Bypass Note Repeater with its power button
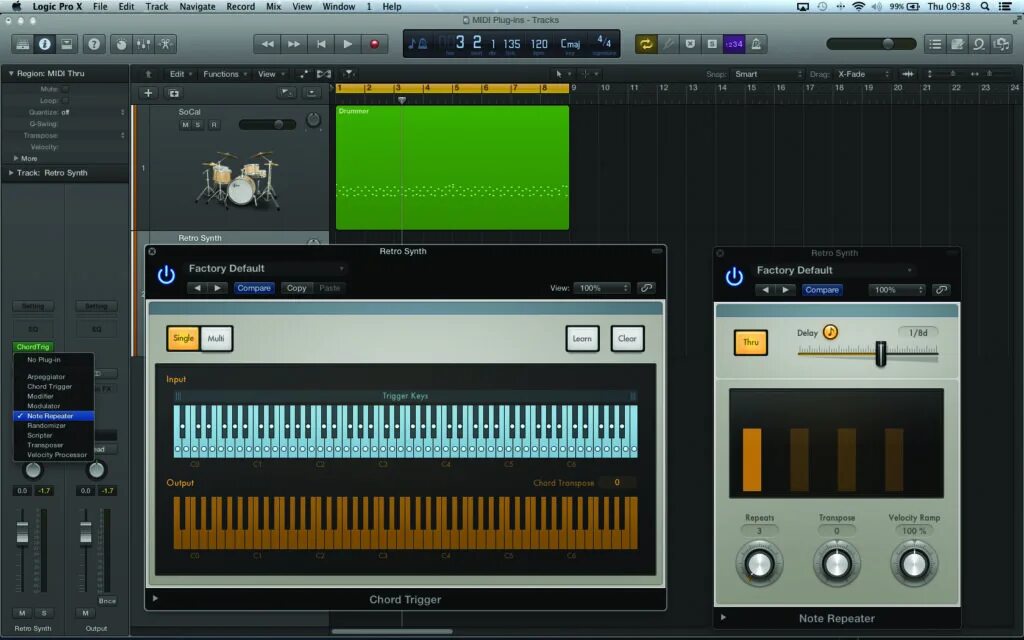 735,278
